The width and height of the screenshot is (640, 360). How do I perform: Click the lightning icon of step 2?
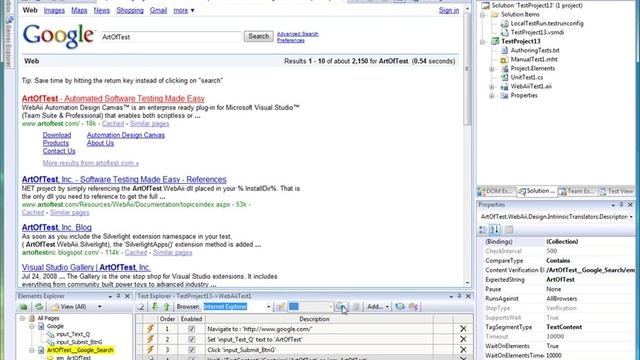pyautogui.click(x=150, y=339)
